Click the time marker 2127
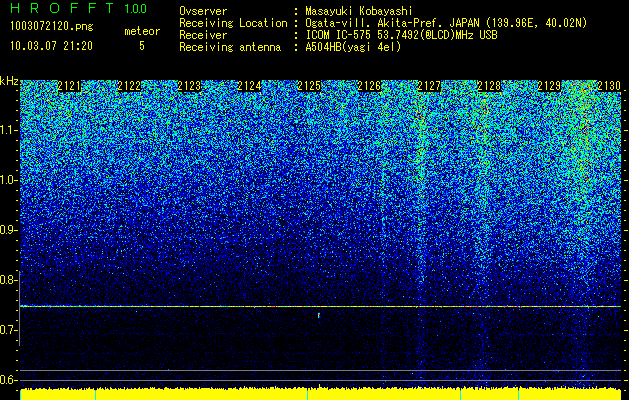Image resolution: width=629 pixels, height=400 pixels. point(429,86)
